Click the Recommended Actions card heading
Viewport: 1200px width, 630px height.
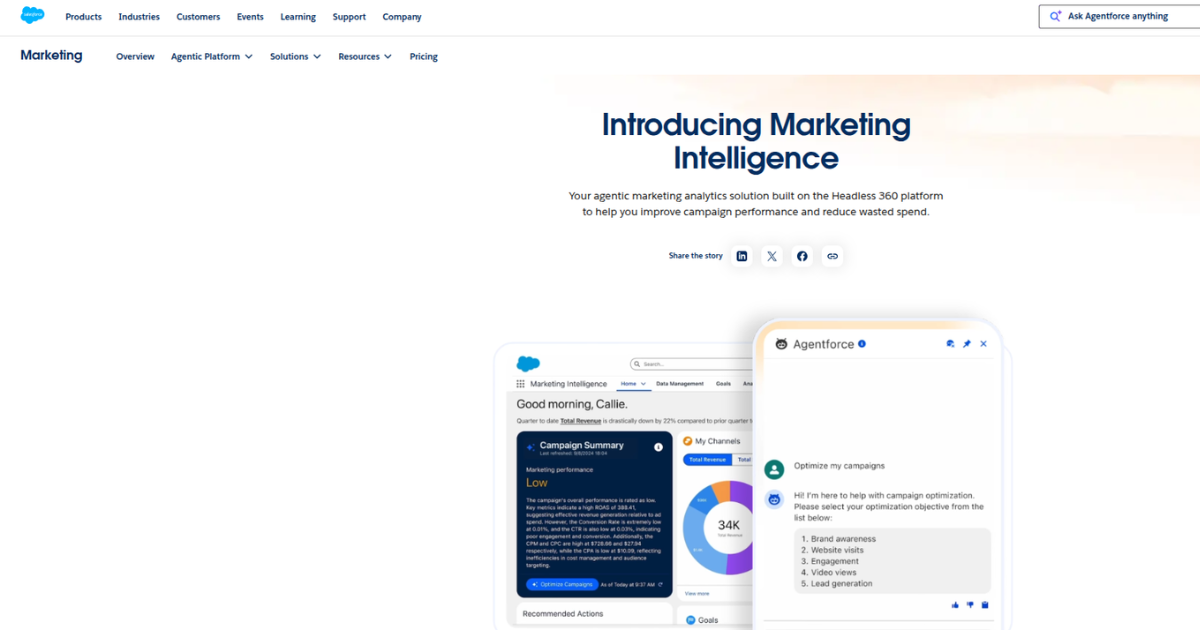click(x=563, y=614)
